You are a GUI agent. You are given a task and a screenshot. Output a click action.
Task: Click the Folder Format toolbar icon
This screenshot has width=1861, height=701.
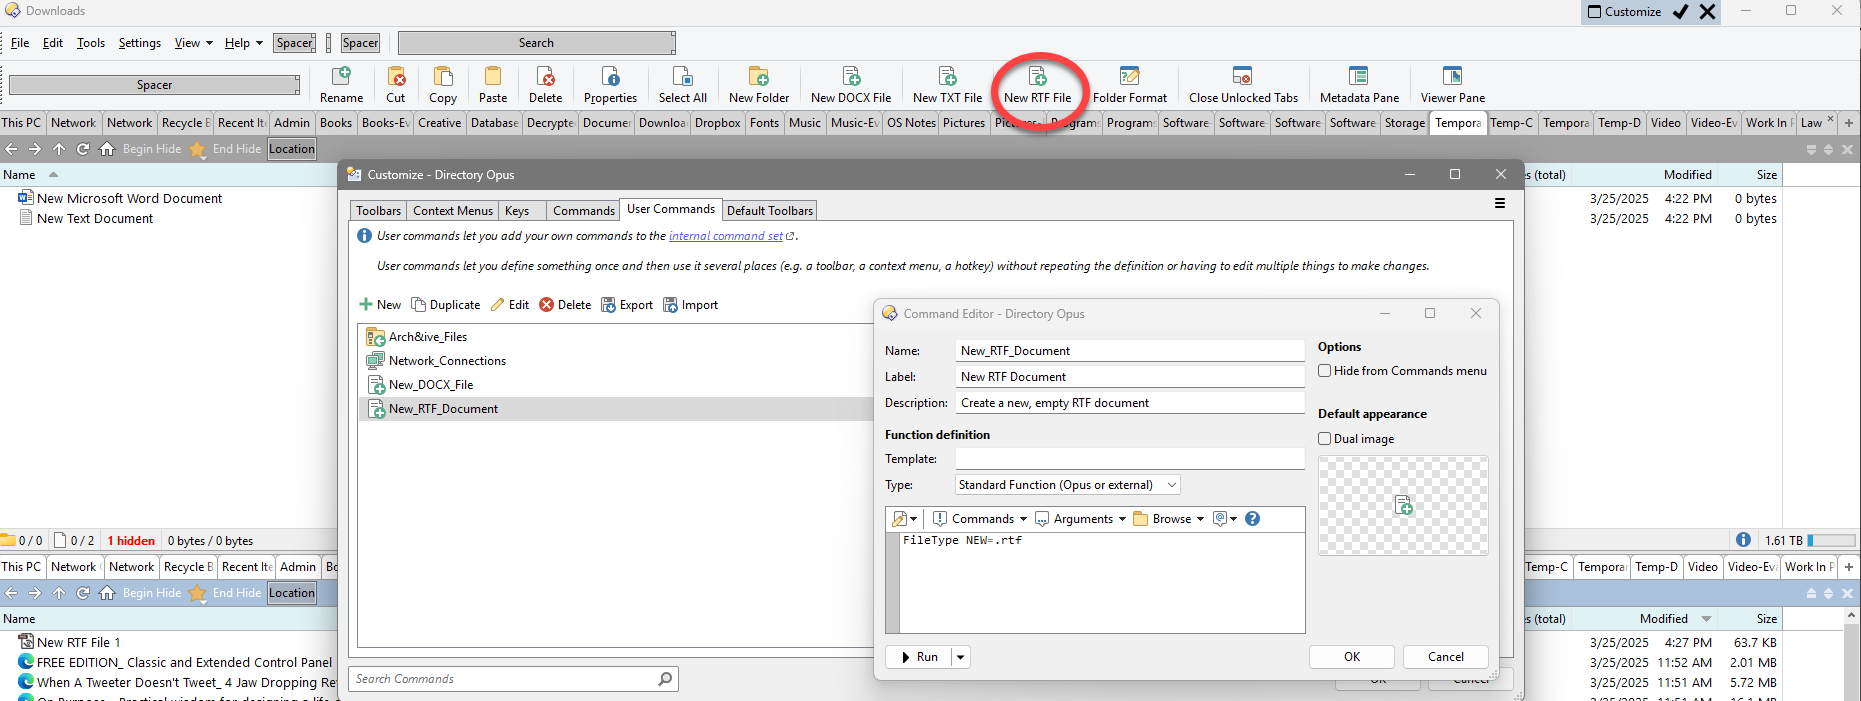tap(1129, 78)
